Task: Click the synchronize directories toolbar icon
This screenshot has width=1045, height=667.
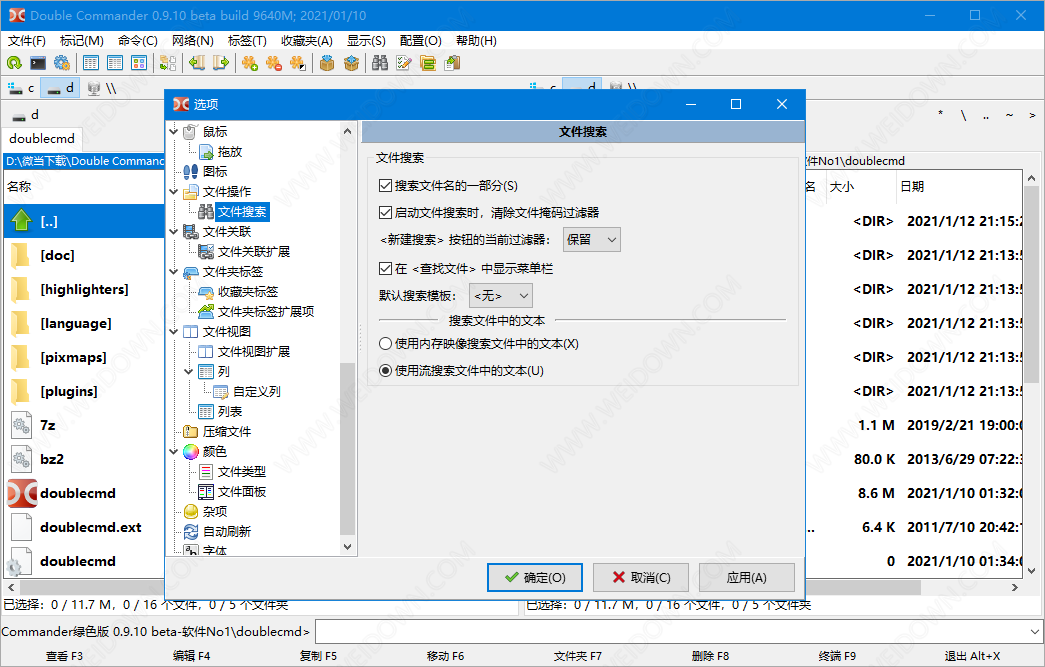Action: tap(168, 63)
